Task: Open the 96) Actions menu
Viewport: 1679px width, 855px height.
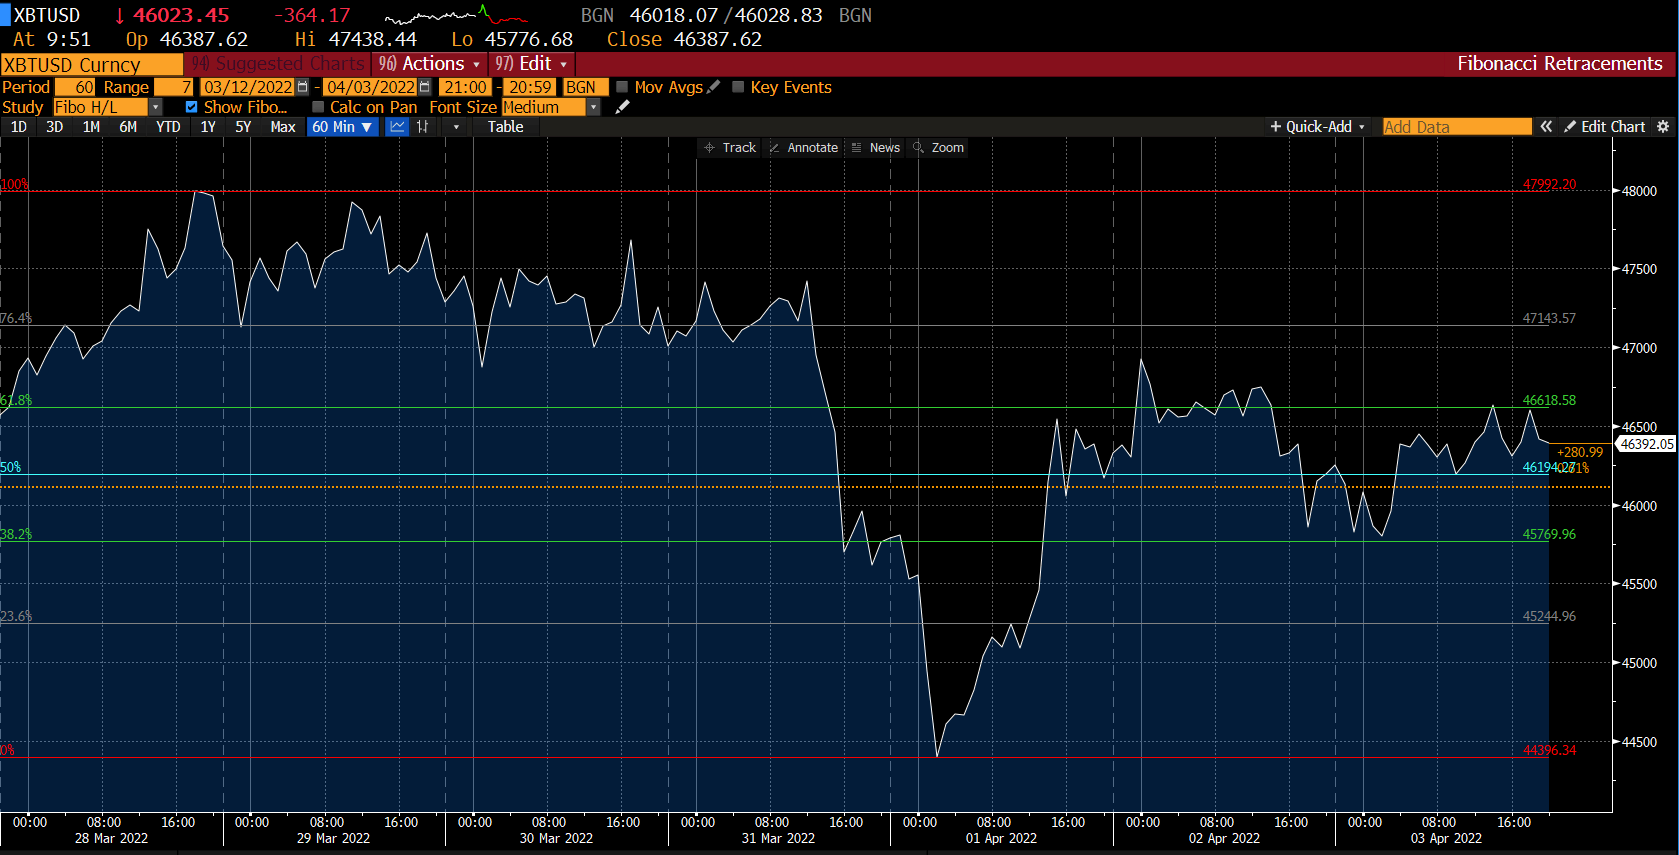Action: [429, 64]
